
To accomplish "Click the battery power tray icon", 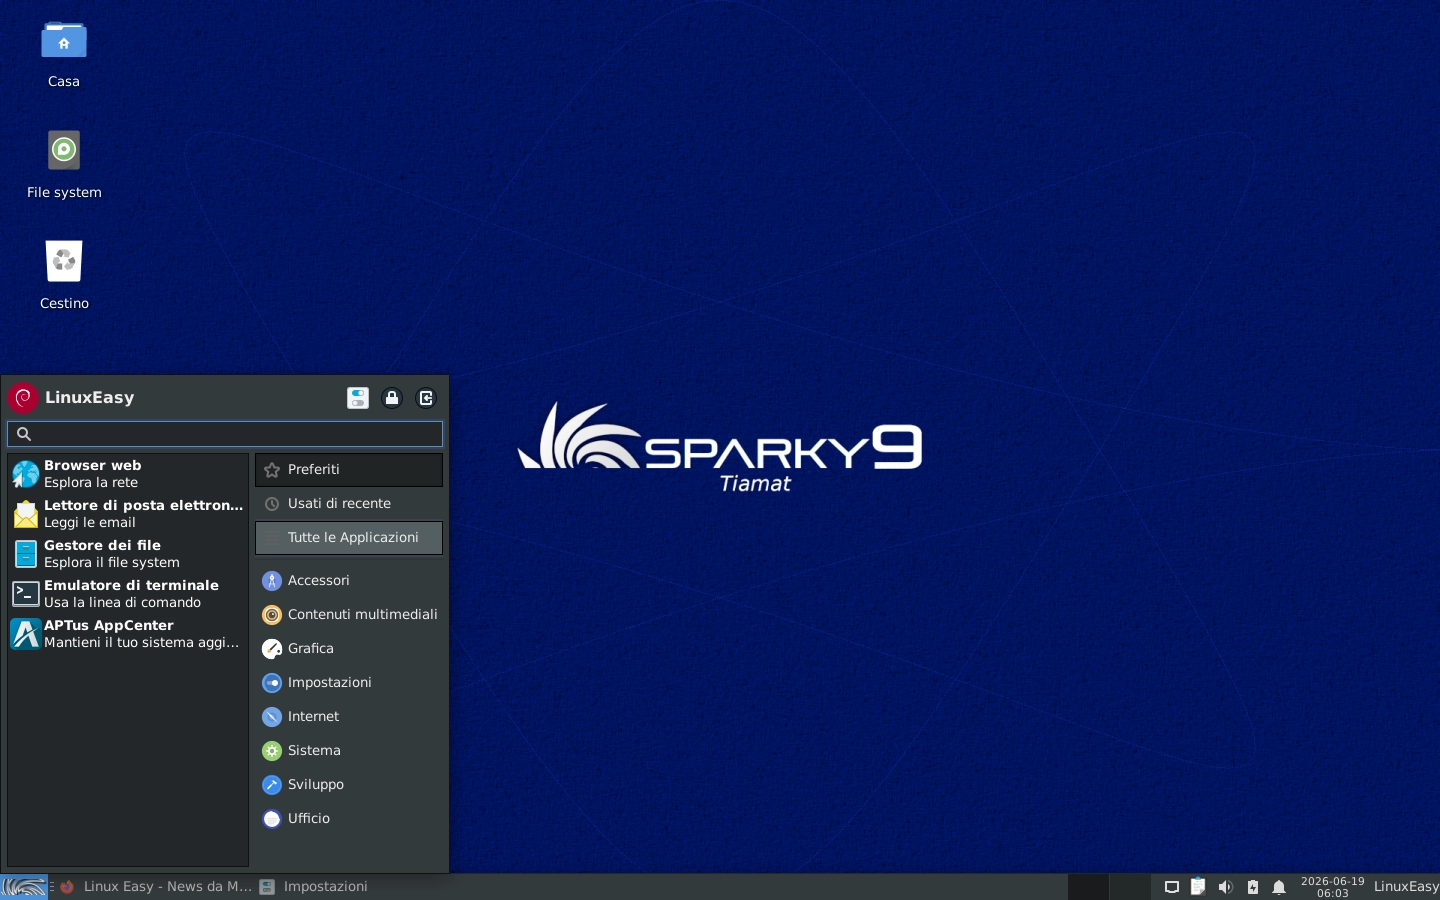I will pos(1252,887).
